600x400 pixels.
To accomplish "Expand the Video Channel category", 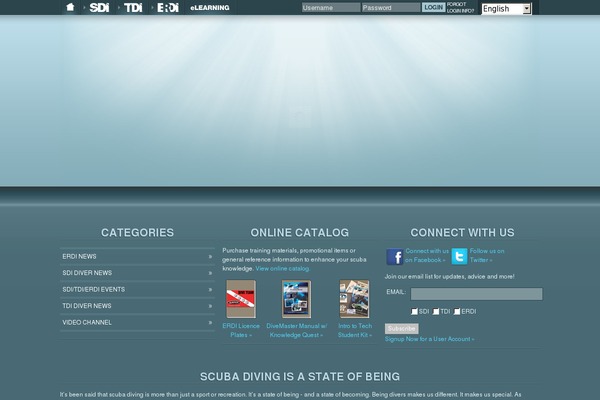I will tap(137, 322).
